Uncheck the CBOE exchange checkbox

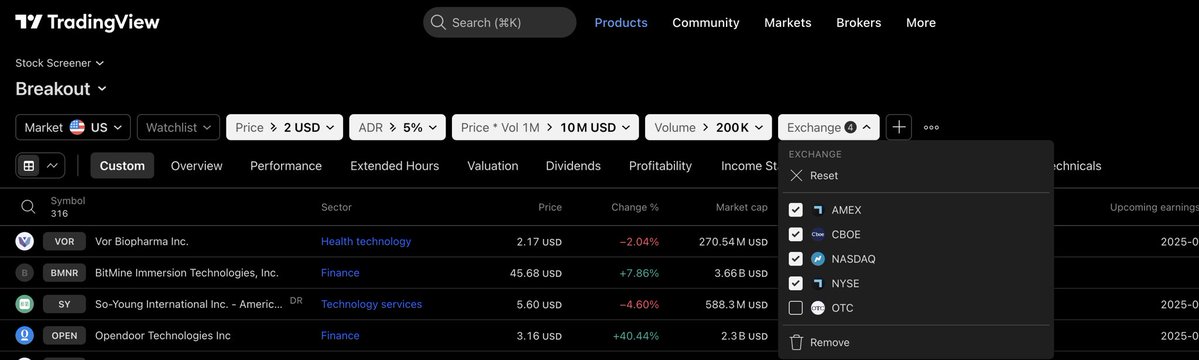(795, 235)
